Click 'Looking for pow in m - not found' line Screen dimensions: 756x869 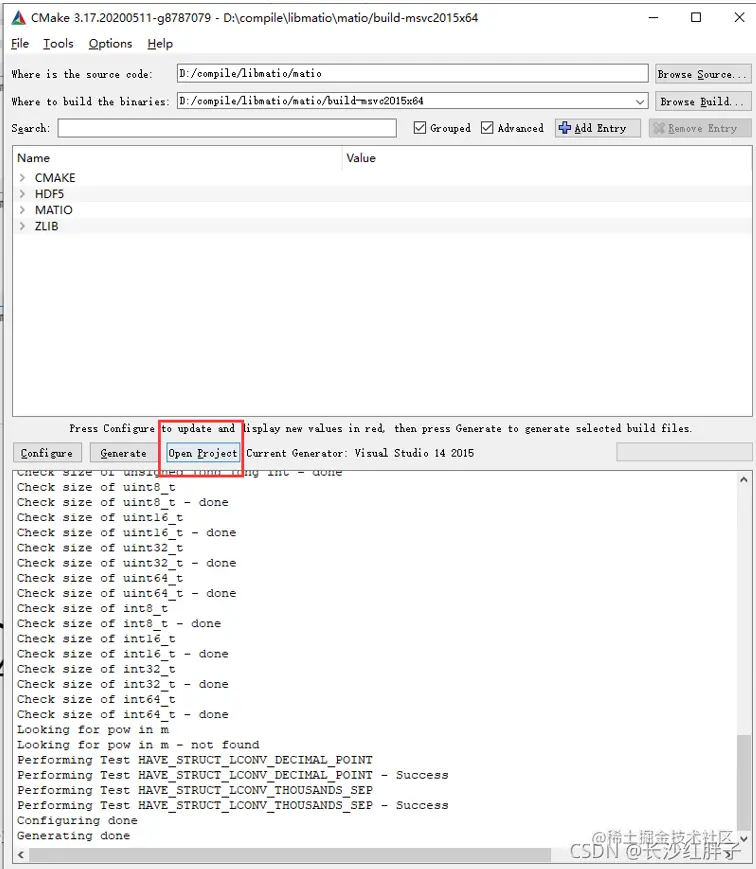point(138,745)
